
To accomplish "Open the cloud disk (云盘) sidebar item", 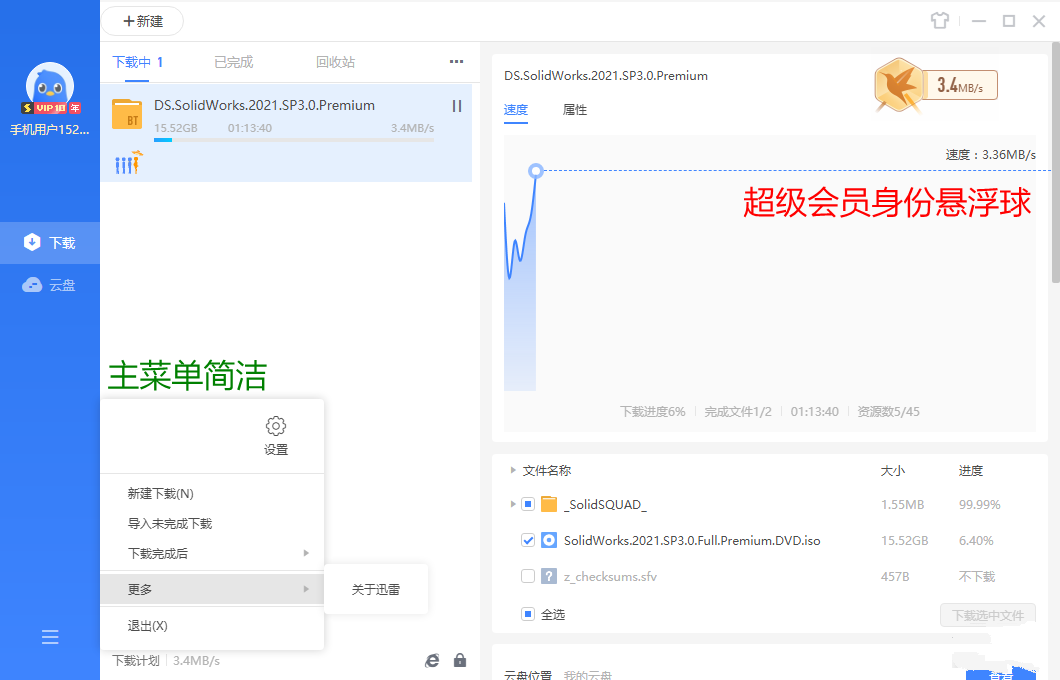I will pos(50,285).
